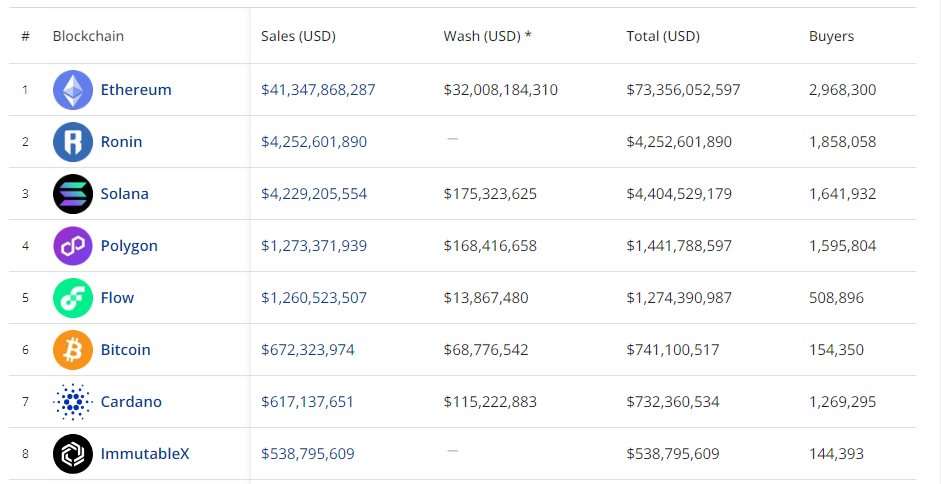941x484 pixels.
Task: Open the ImmutableX blockchain link
Action: (145, 453)
